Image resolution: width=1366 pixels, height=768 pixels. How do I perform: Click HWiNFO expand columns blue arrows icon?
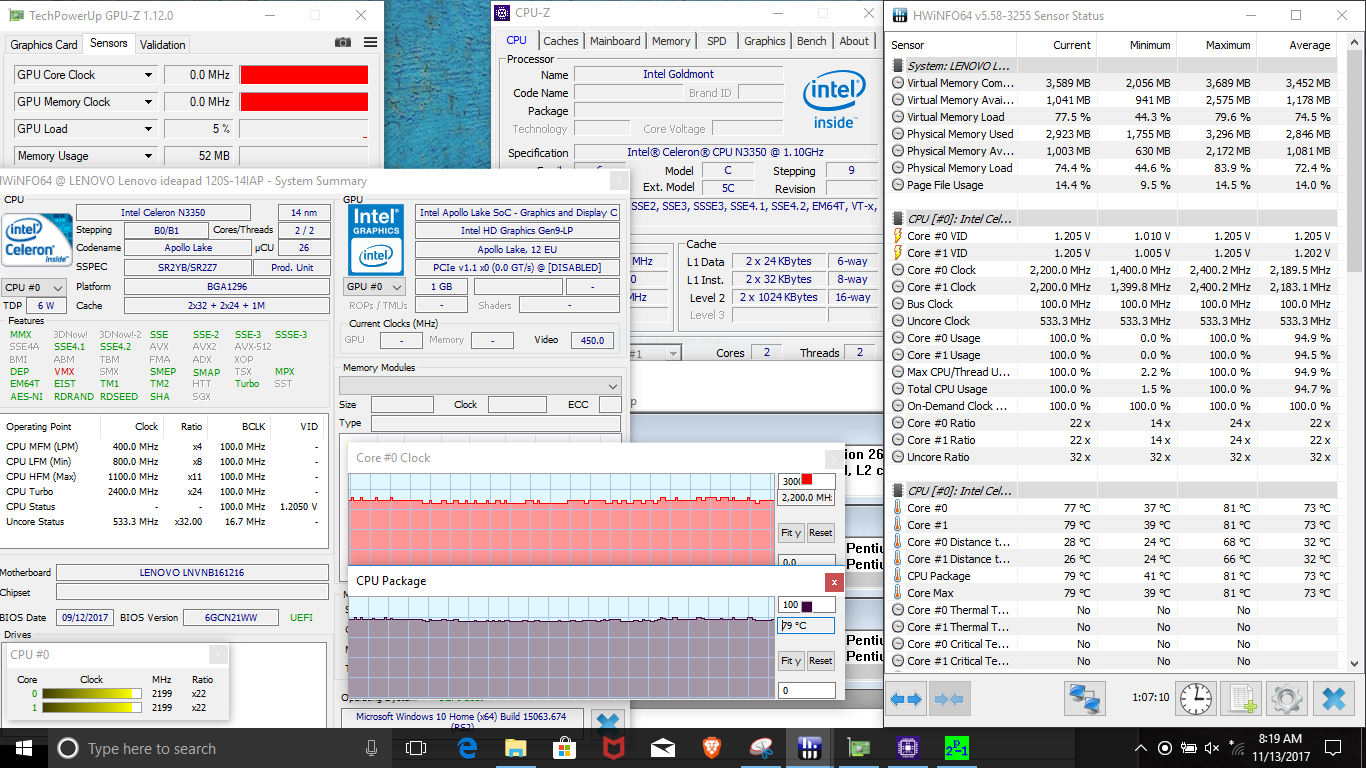tap(906, 698)
